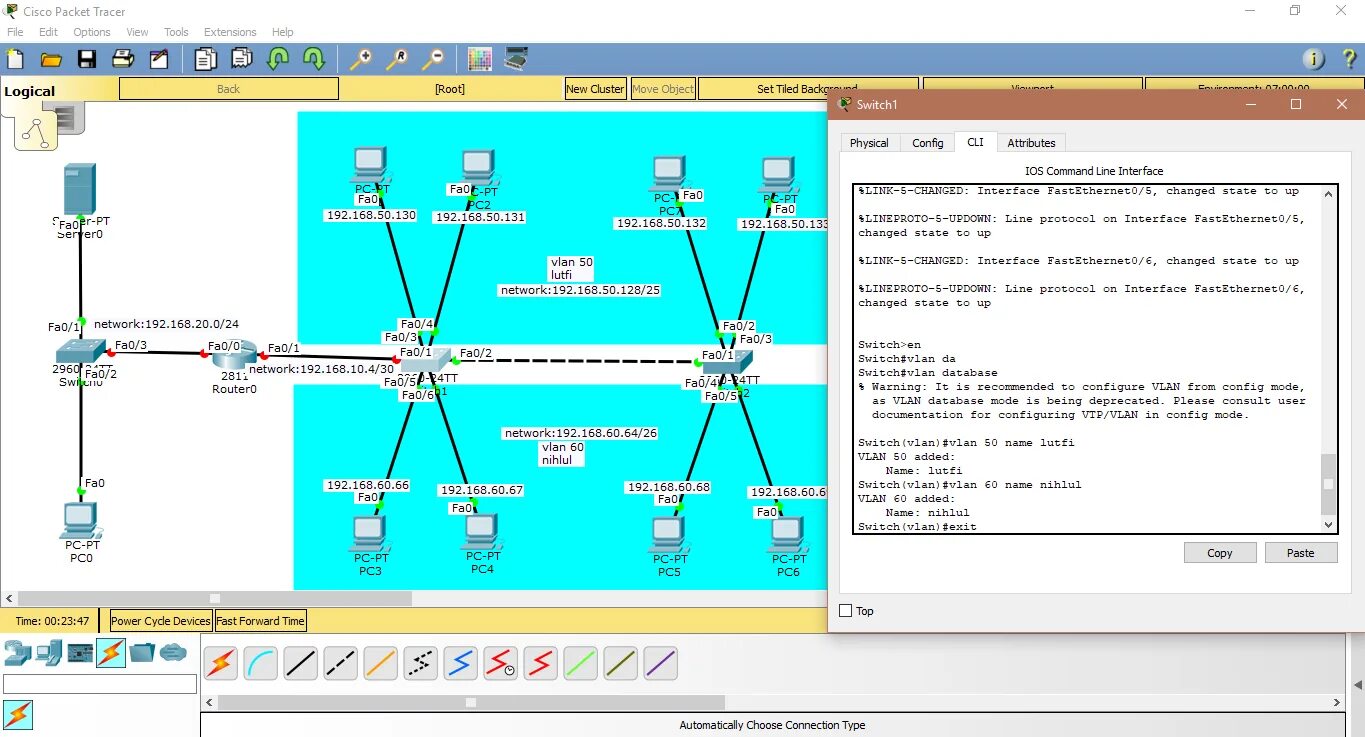Image resolution: width=1365 pixels, height=737 pixels.
Task: Choose the blue Coaxial cable
Action: pyautogui.click(x=461, y=664)
